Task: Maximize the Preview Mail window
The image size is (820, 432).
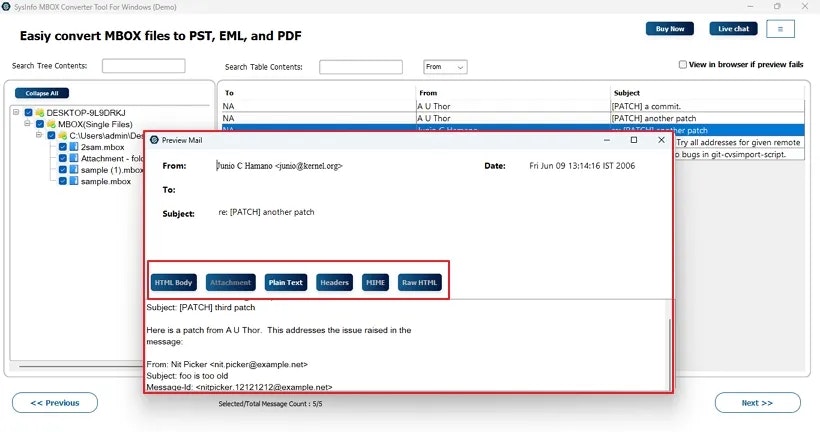Action: coord(634,140)
